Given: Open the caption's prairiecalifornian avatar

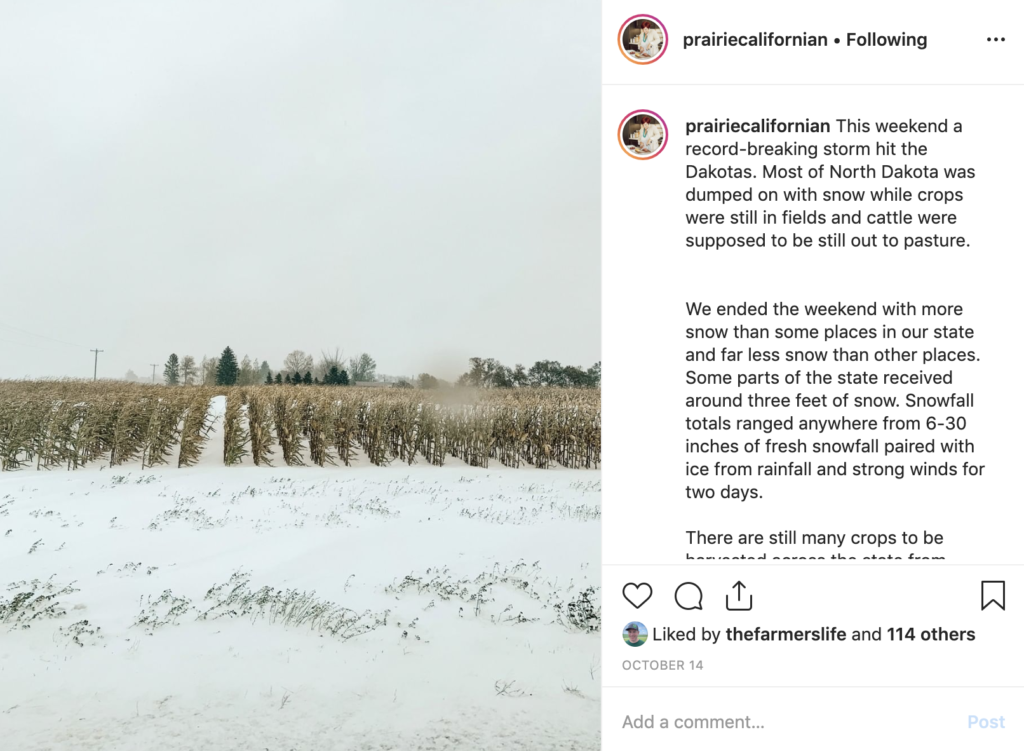Looking at the screenshot, I should pos(643,135).
